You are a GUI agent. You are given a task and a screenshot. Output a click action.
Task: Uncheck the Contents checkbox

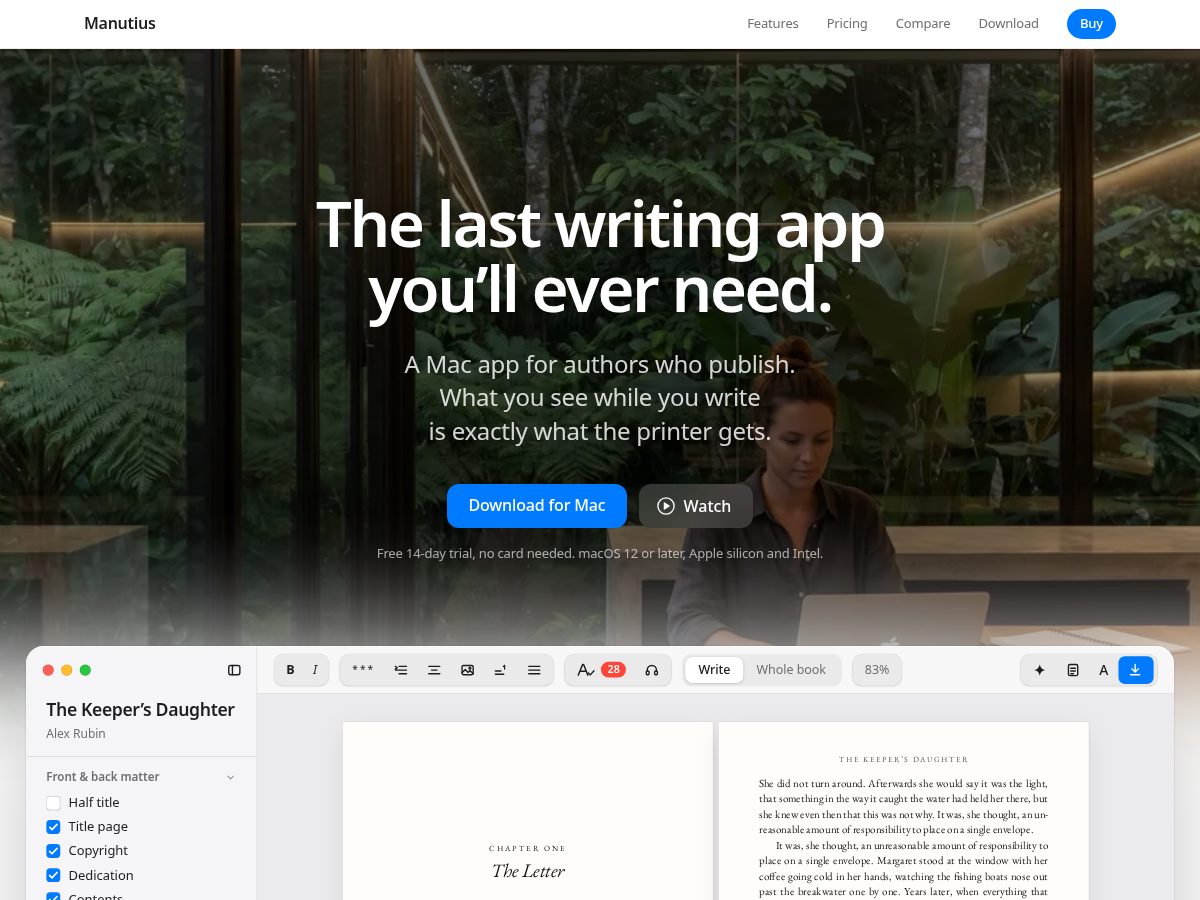53,897
